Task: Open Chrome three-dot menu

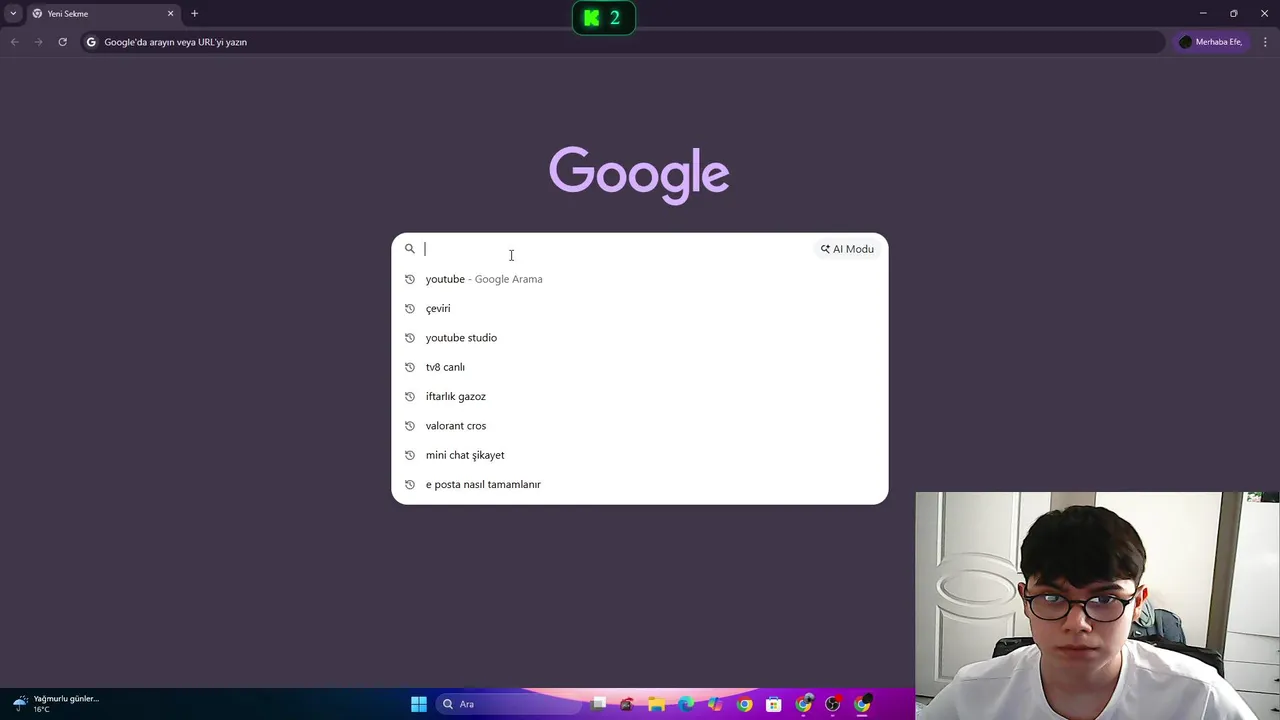Action: coord(1266,42)
